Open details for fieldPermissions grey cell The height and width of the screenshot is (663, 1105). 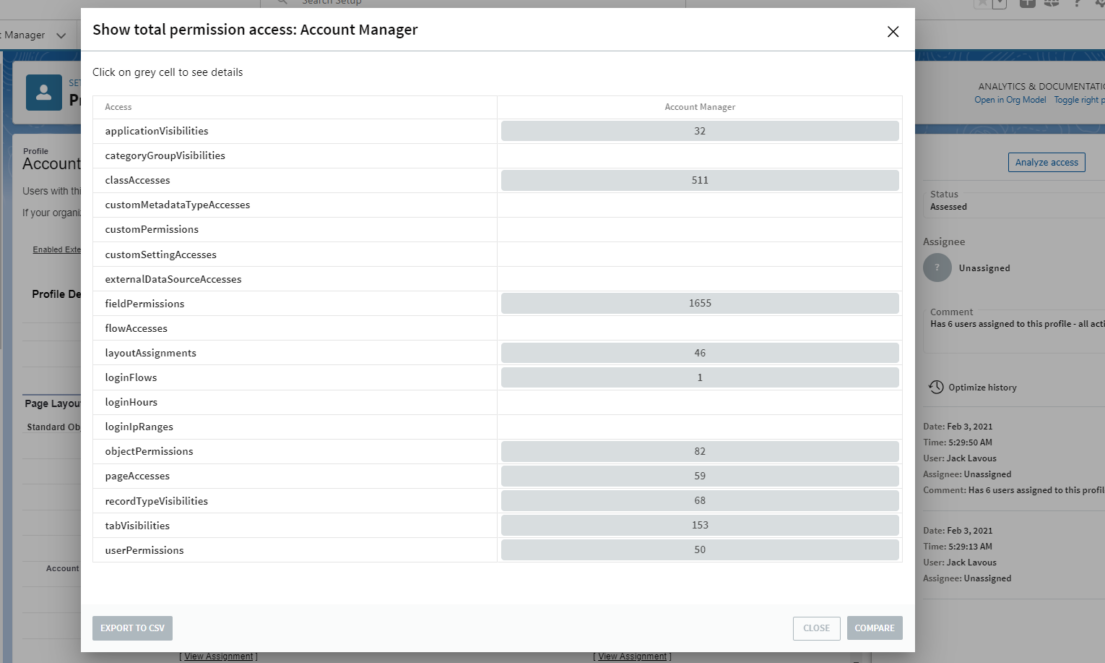(x=699, y=303)
